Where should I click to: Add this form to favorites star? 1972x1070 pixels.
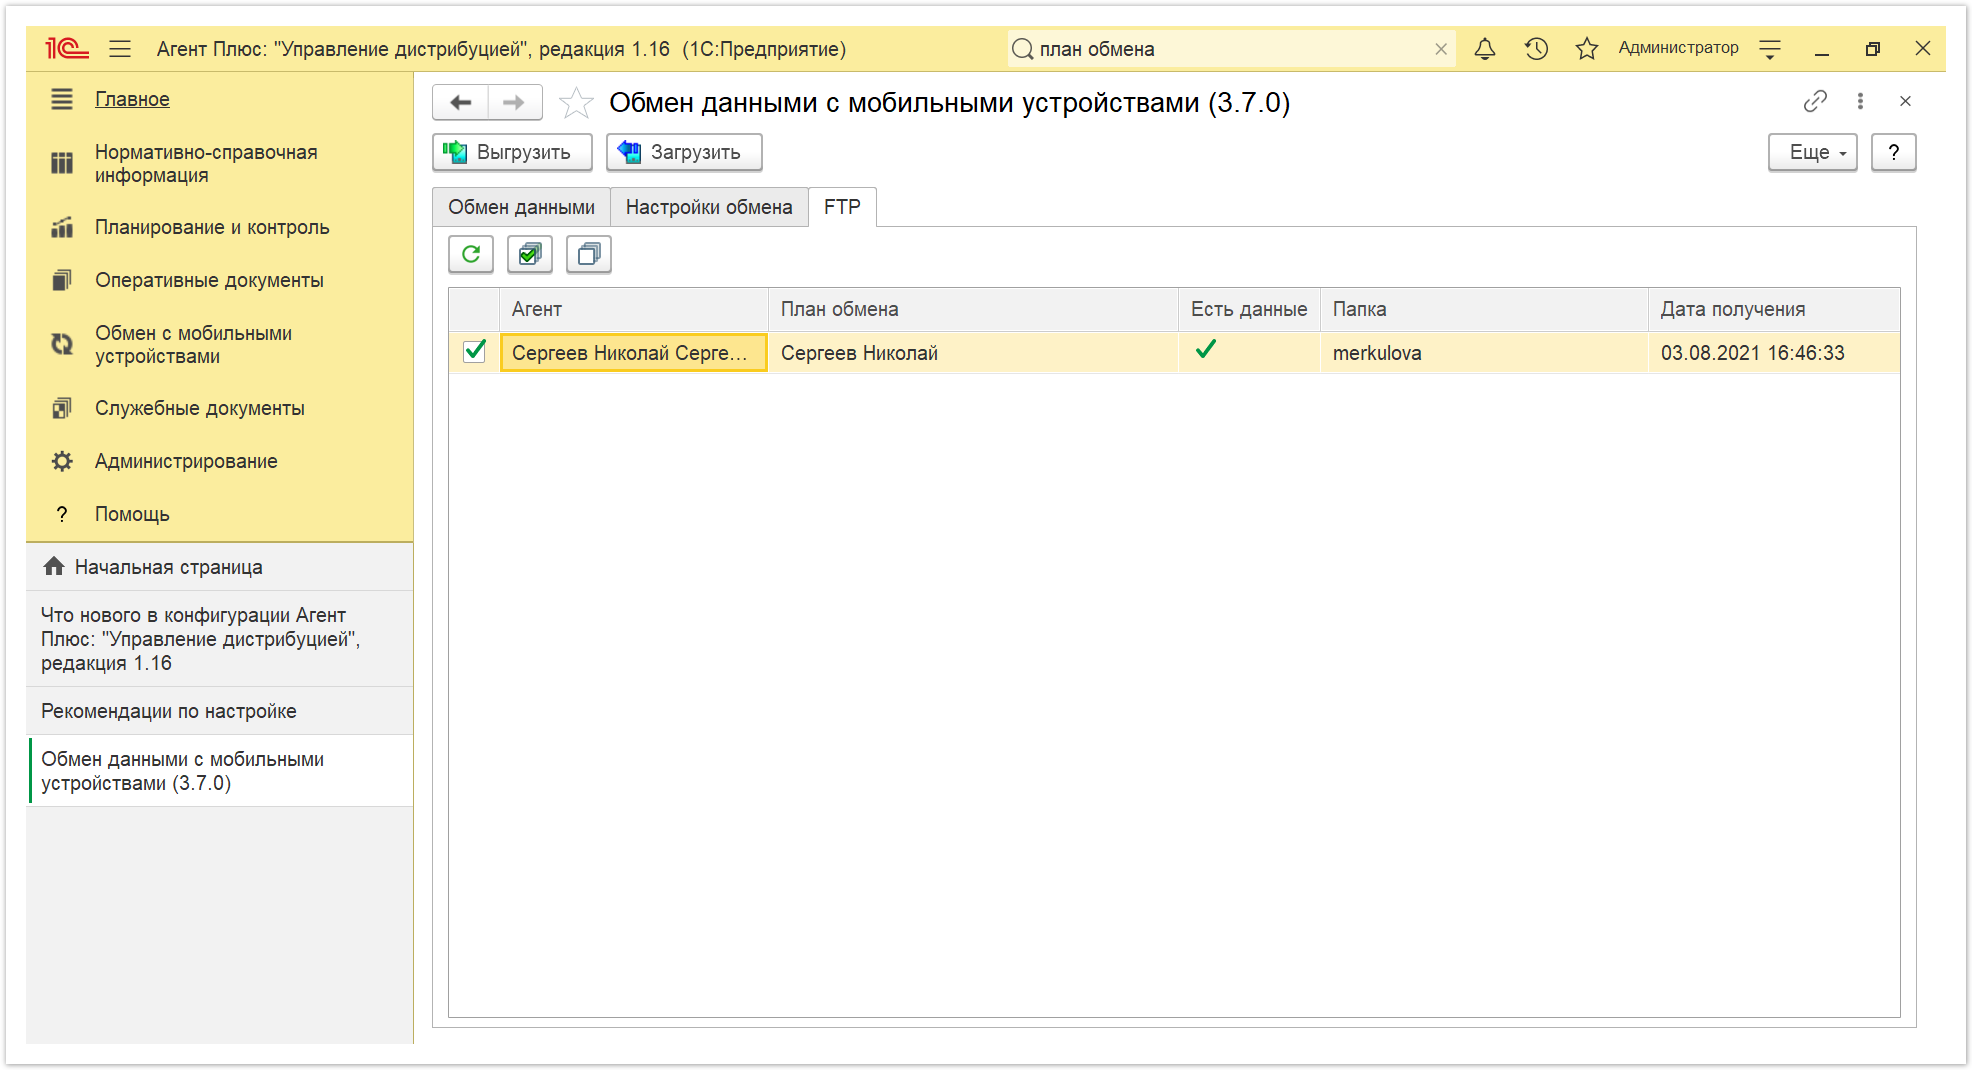(x=576, y=103)
